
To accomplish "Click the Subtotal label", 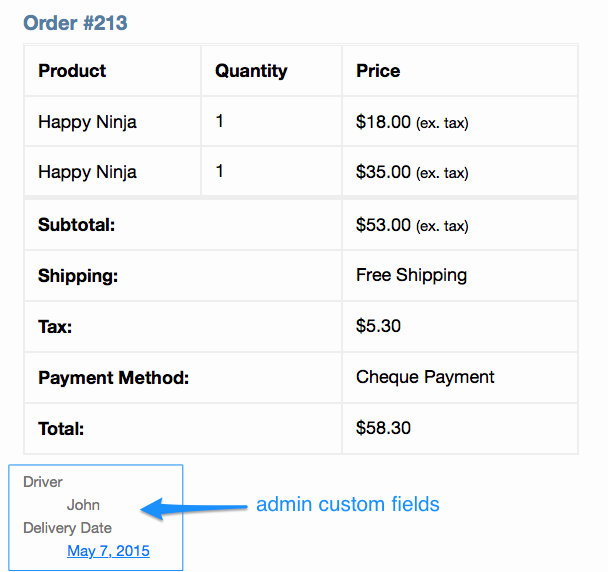I will point(76,225).
